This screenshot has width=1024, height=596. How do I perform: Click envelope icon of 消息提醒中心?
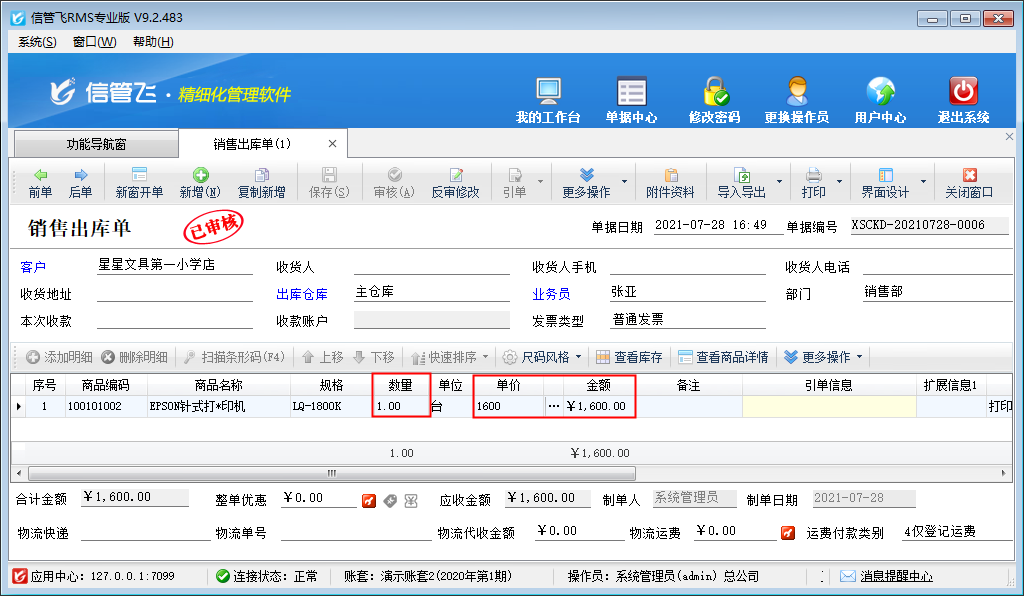[848, 576]
